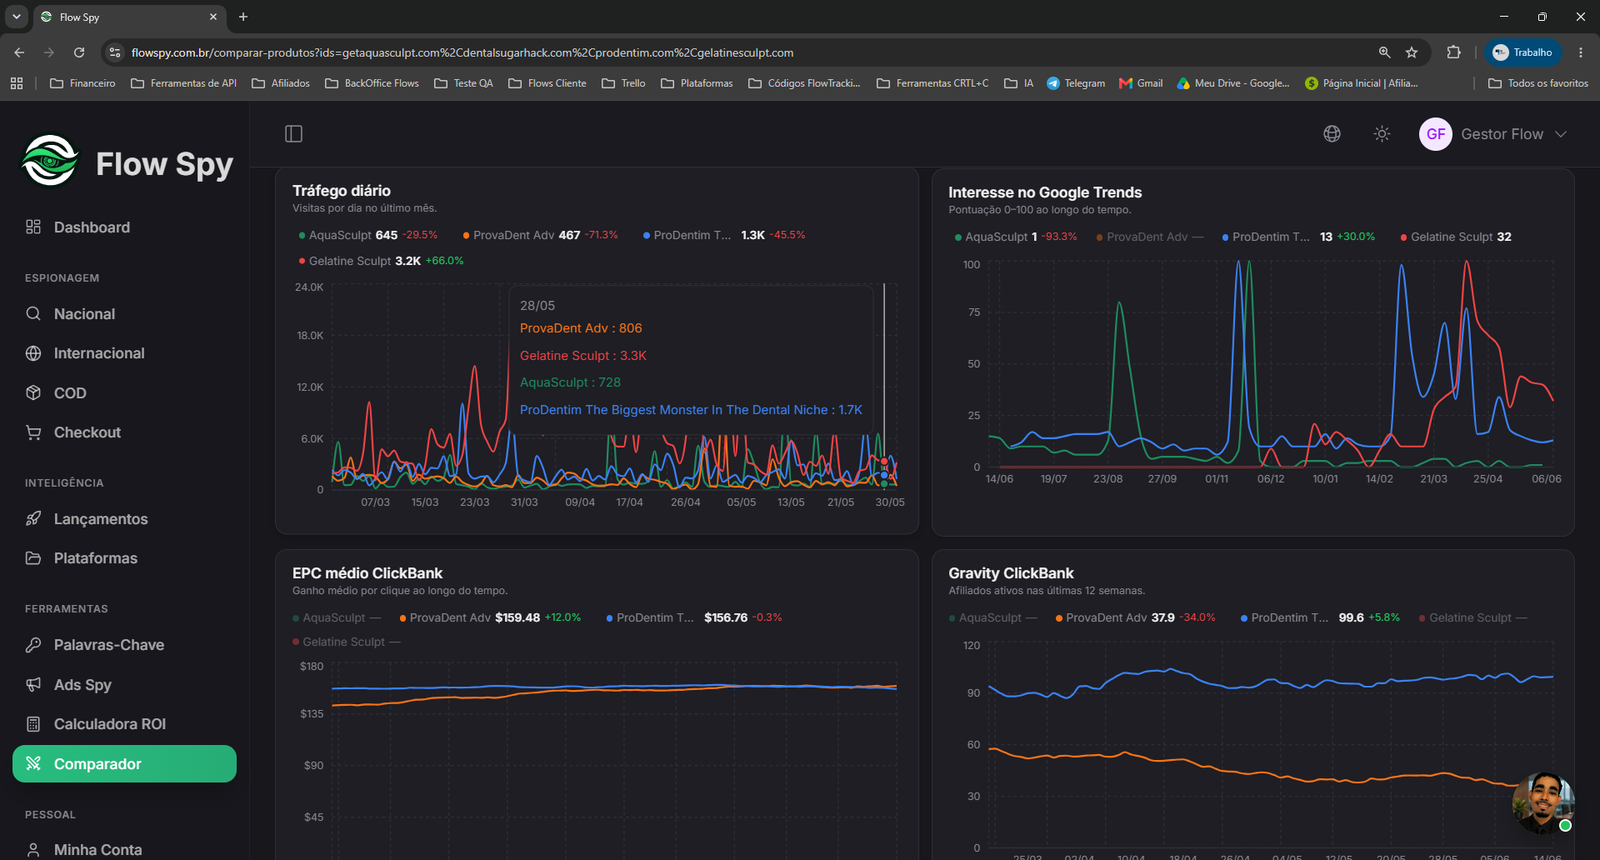
Task: Expand the Ferramentas de API bookmark folder
Action: 184,83
